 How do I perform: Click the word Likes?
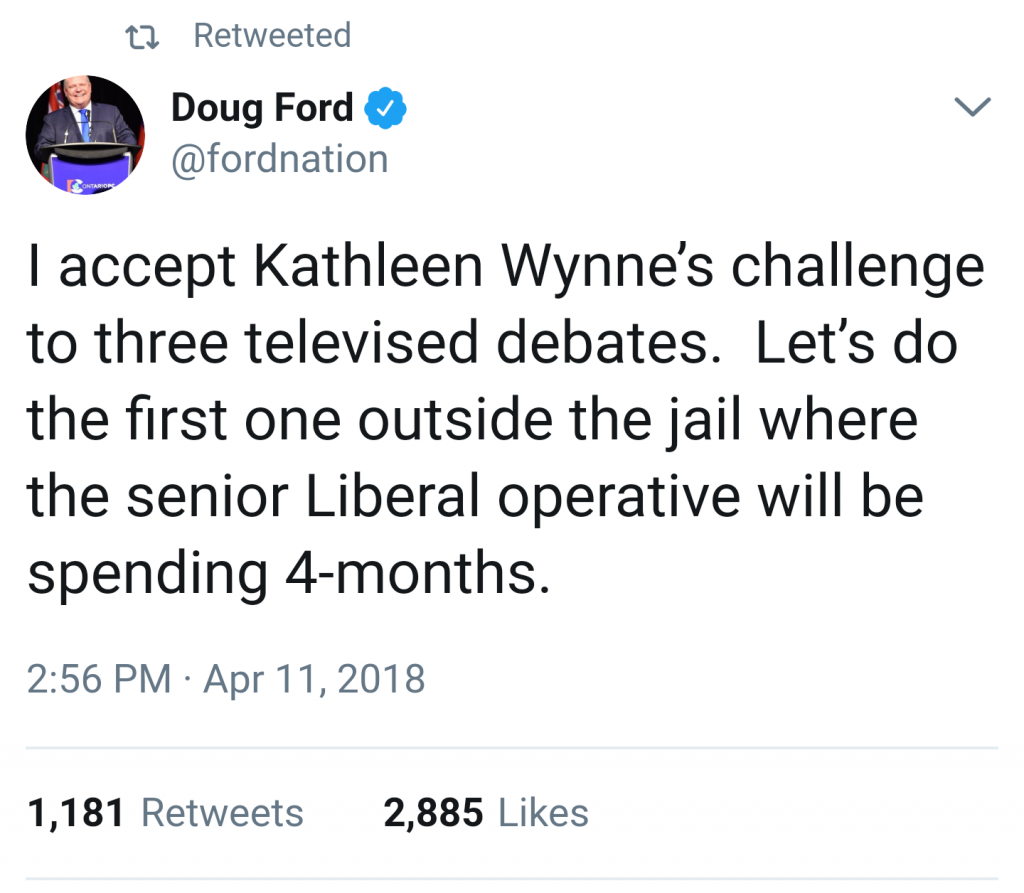click(x=543, y=813)
